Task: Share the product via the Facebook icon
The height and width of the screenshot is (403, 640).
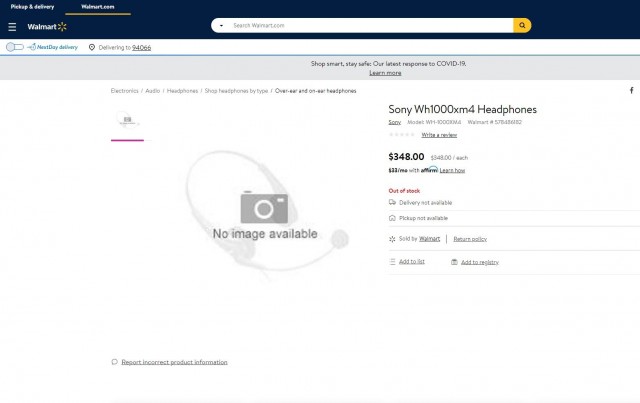Action: tap(631, 90)
